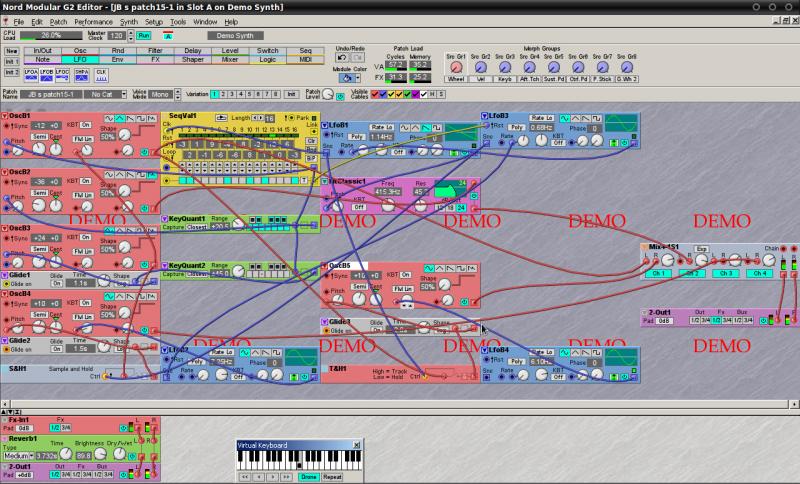Add the ShpA module from the toolbar

82,75
